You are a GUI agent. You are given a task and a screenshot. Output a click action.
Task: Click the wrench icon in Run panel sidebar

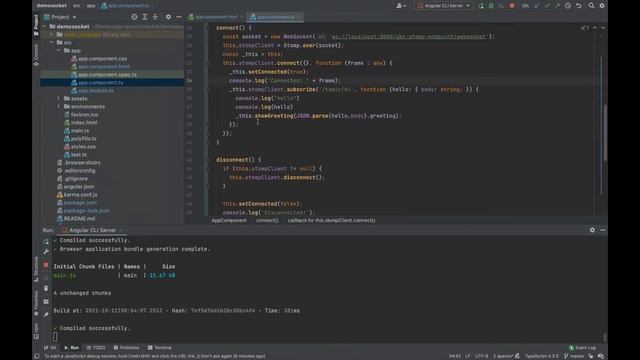click(46, 252)
